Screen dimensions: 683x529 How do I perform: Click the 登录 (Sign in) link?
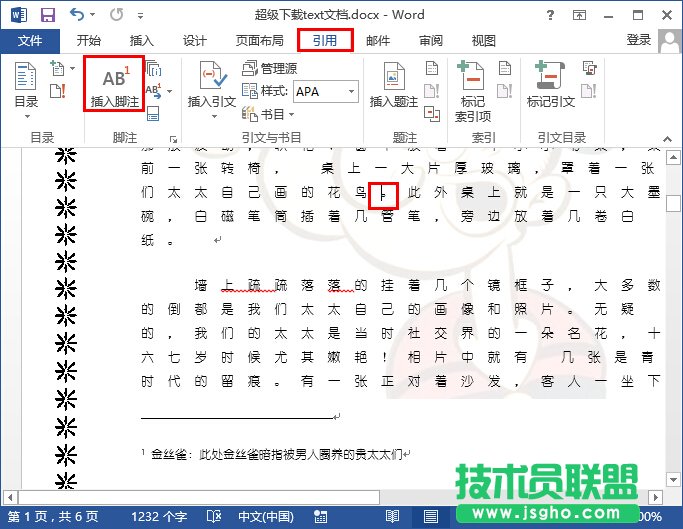(638, 40)
